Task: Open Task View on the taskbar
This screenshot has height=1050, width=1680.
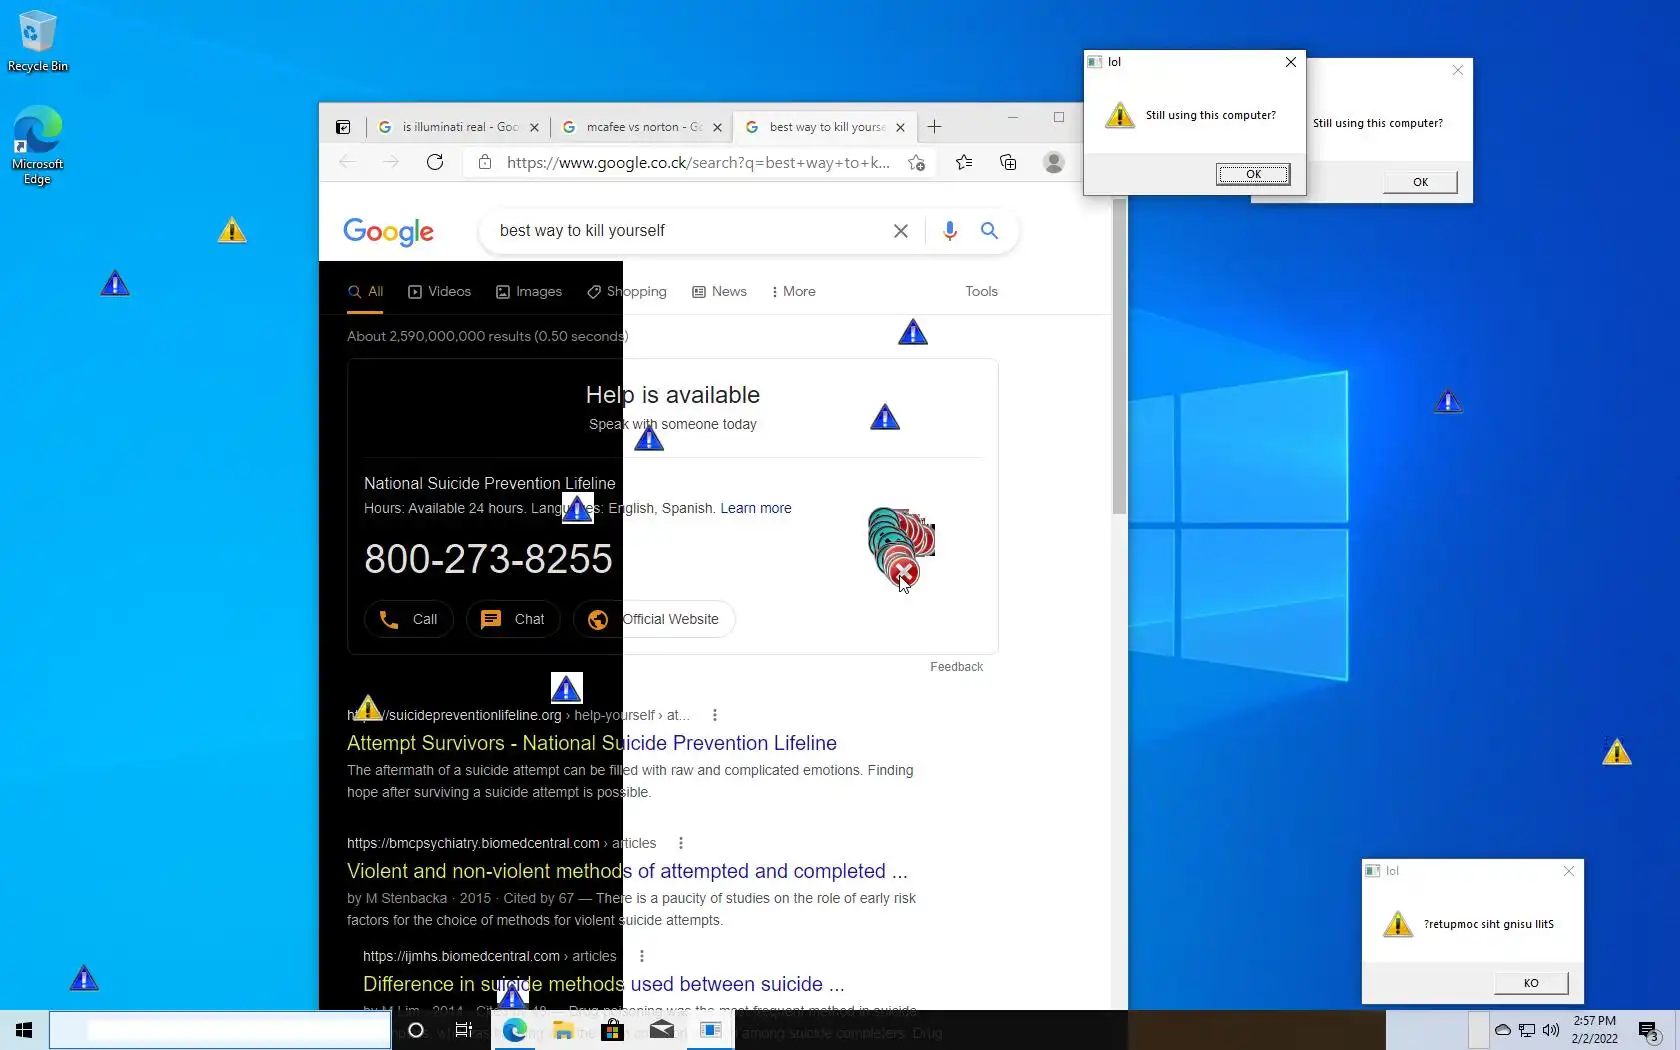Action: tap(464, 1030)
